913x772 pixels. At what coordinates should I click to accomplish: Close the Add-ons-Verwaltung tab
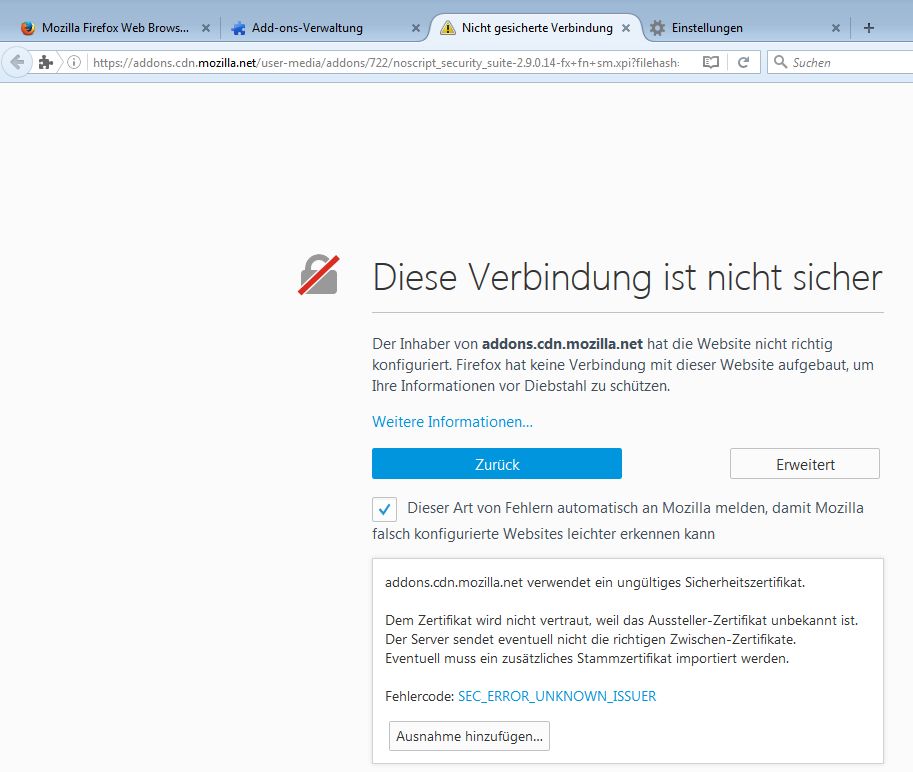415,28
